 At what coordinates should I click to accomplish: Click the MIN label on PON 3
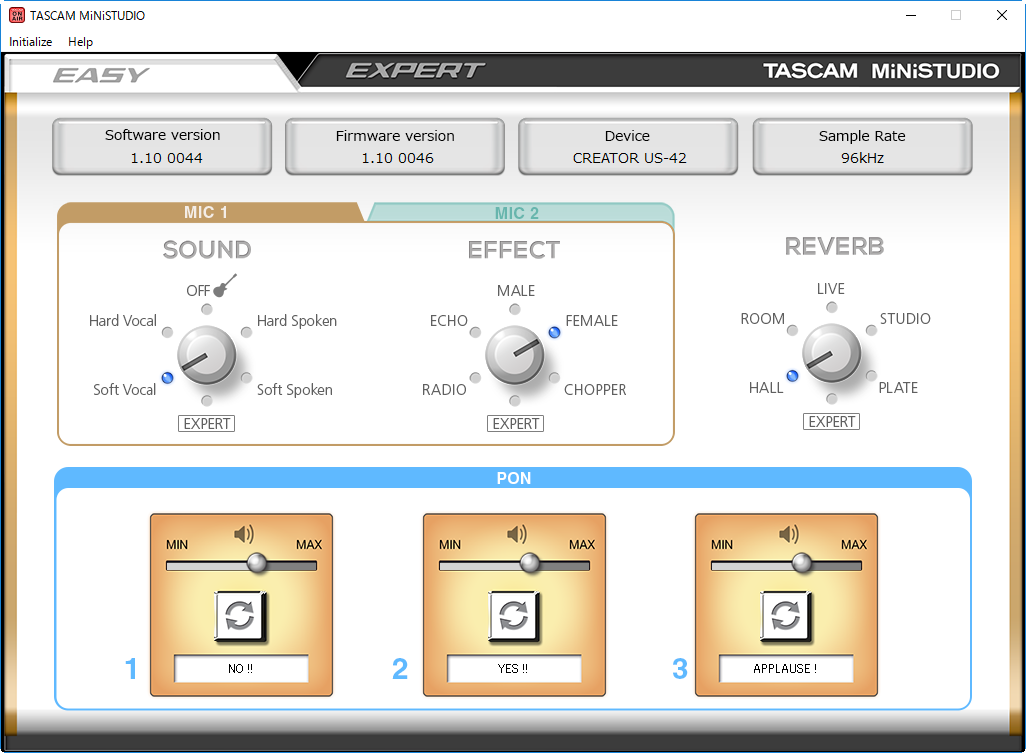point(722,544)
